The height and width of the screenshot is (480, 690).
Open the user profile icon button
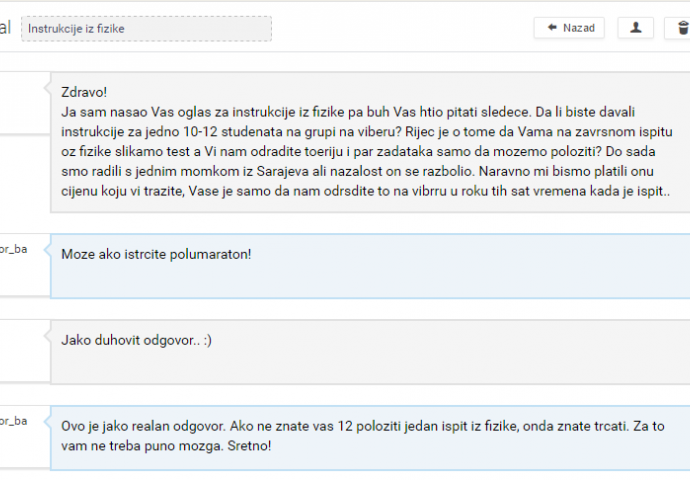[x=635, y=28]
